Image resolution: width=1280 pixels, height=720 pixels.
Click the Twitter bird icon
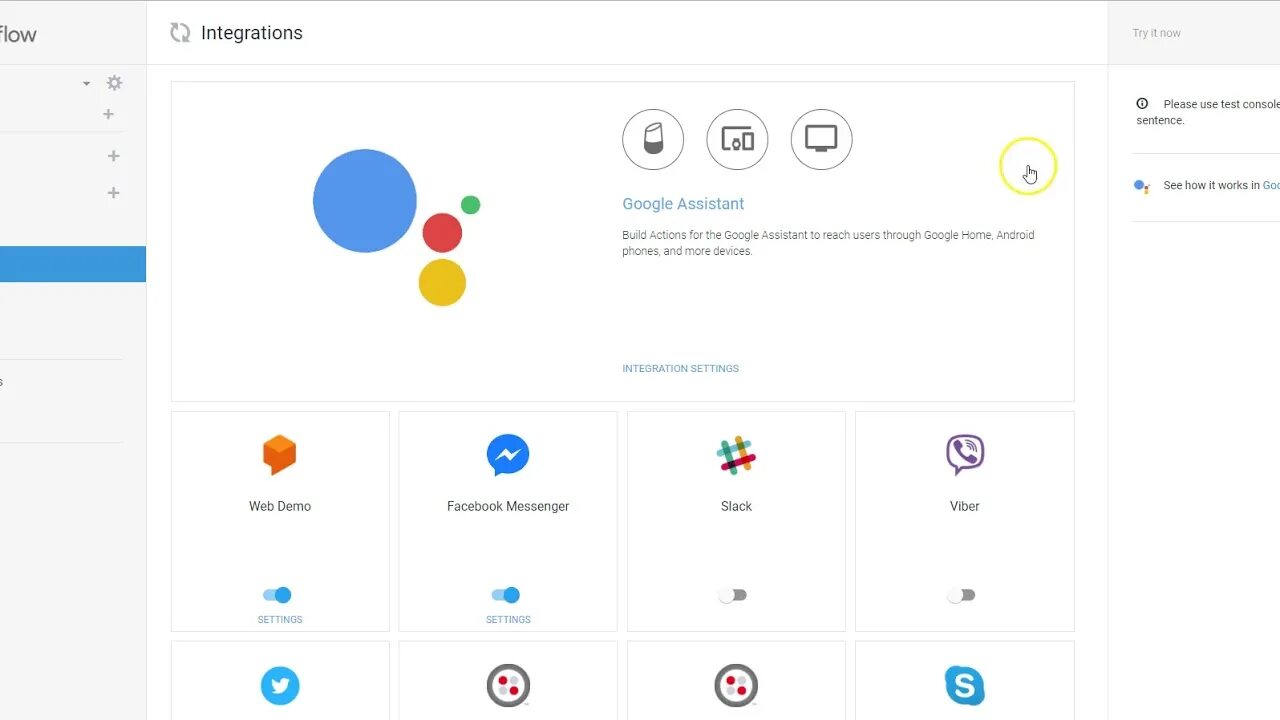(x=280, y=686)
